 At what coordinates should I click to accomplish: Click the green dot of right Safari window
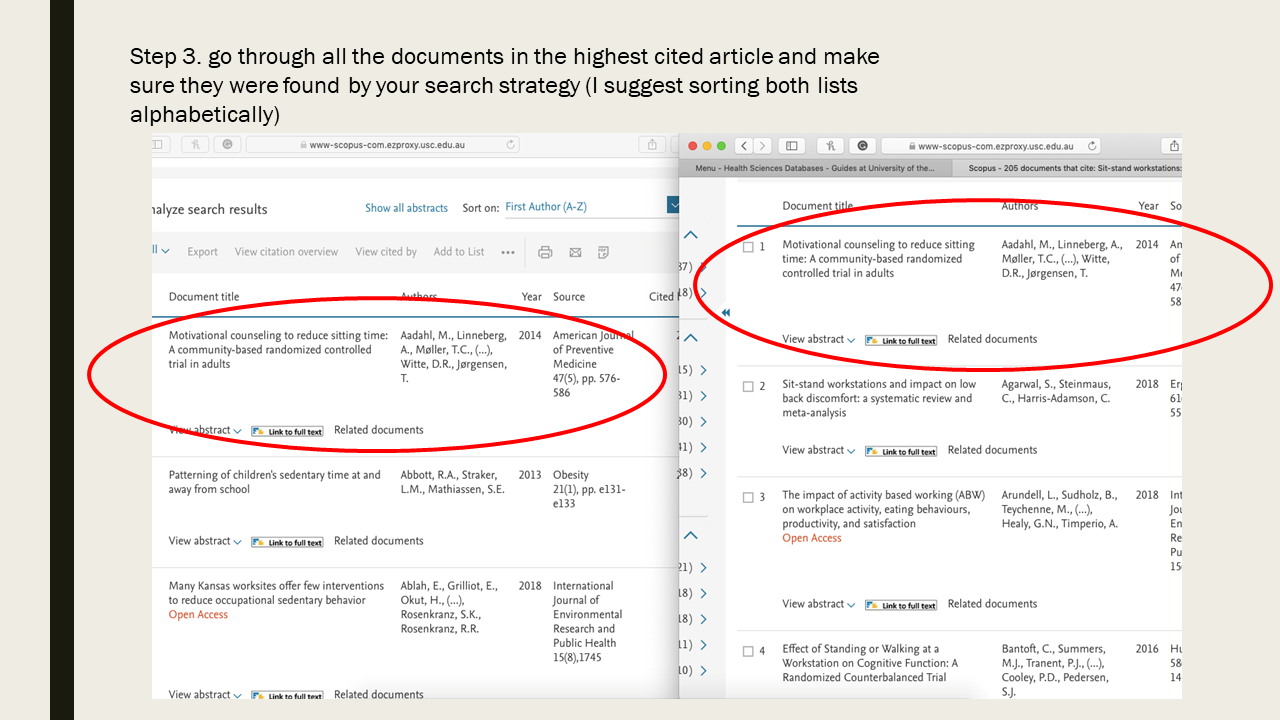(721, 146)
